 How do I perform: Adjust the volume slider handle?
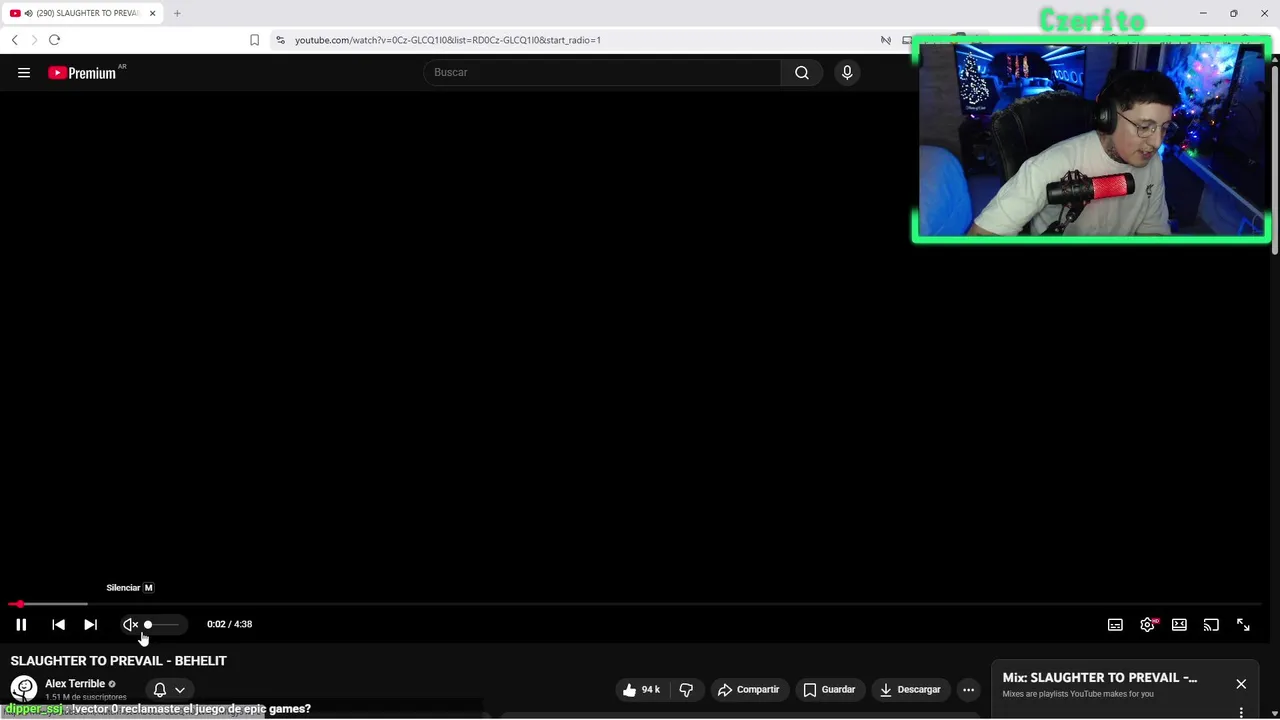point(148,624)
